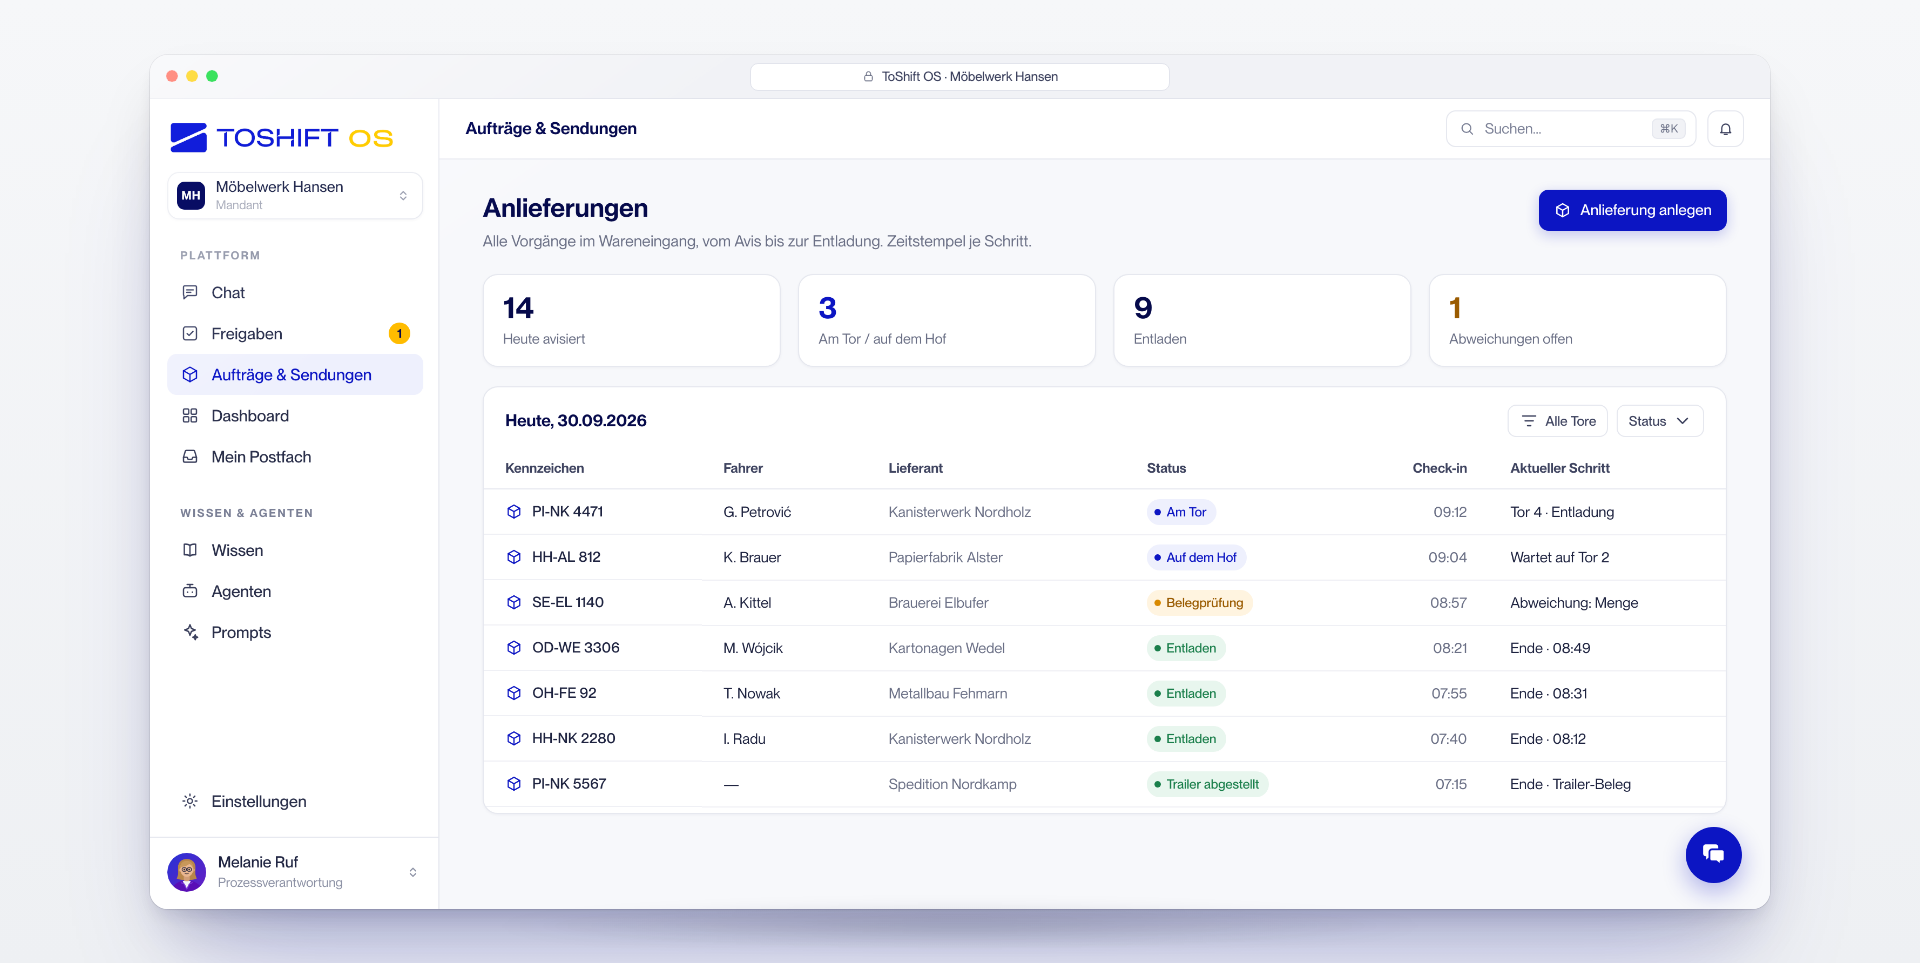
Task: Open the floating chat bubble button
Action: pos(1713,854)
